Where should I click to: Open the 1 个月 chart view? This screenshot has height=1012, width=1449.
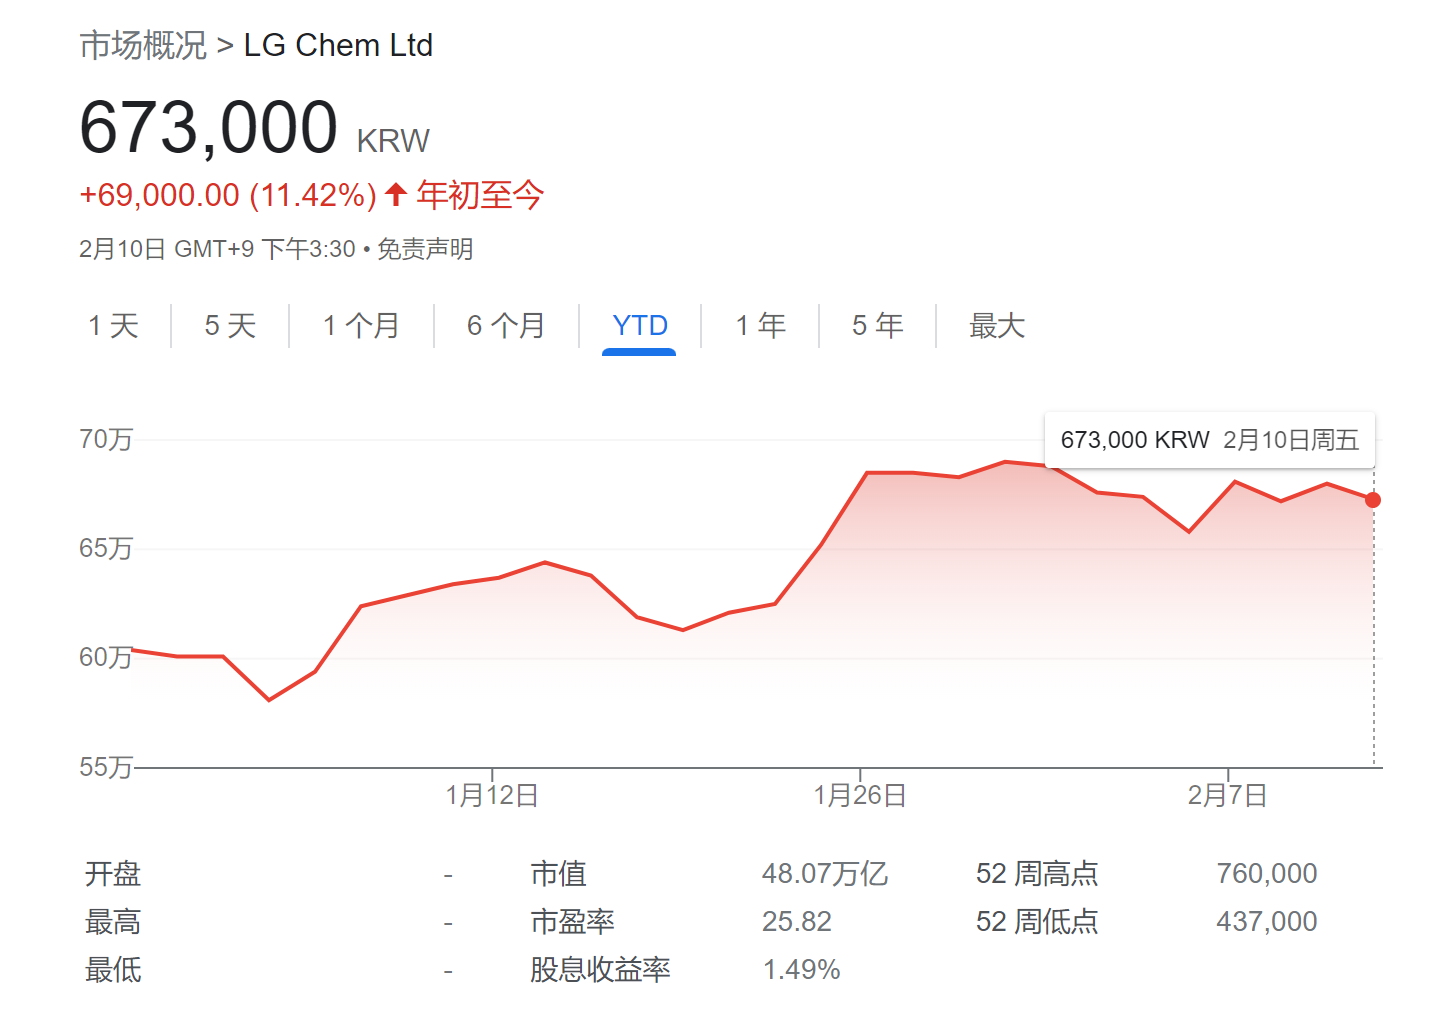pos(361,326)
